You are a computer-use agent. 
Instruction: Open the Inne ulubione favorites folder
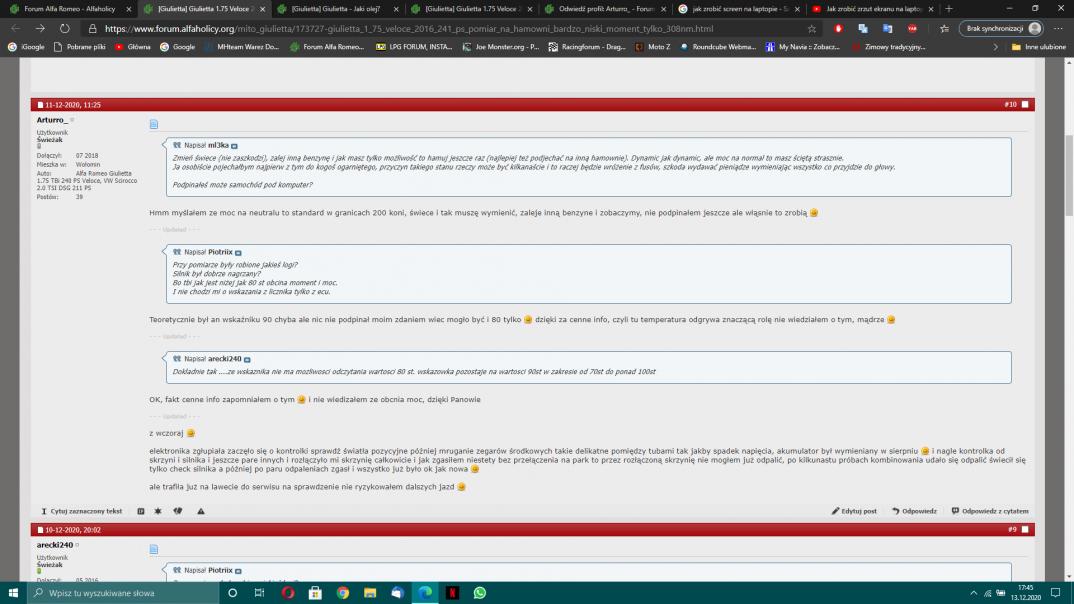tap(1038, 47)
